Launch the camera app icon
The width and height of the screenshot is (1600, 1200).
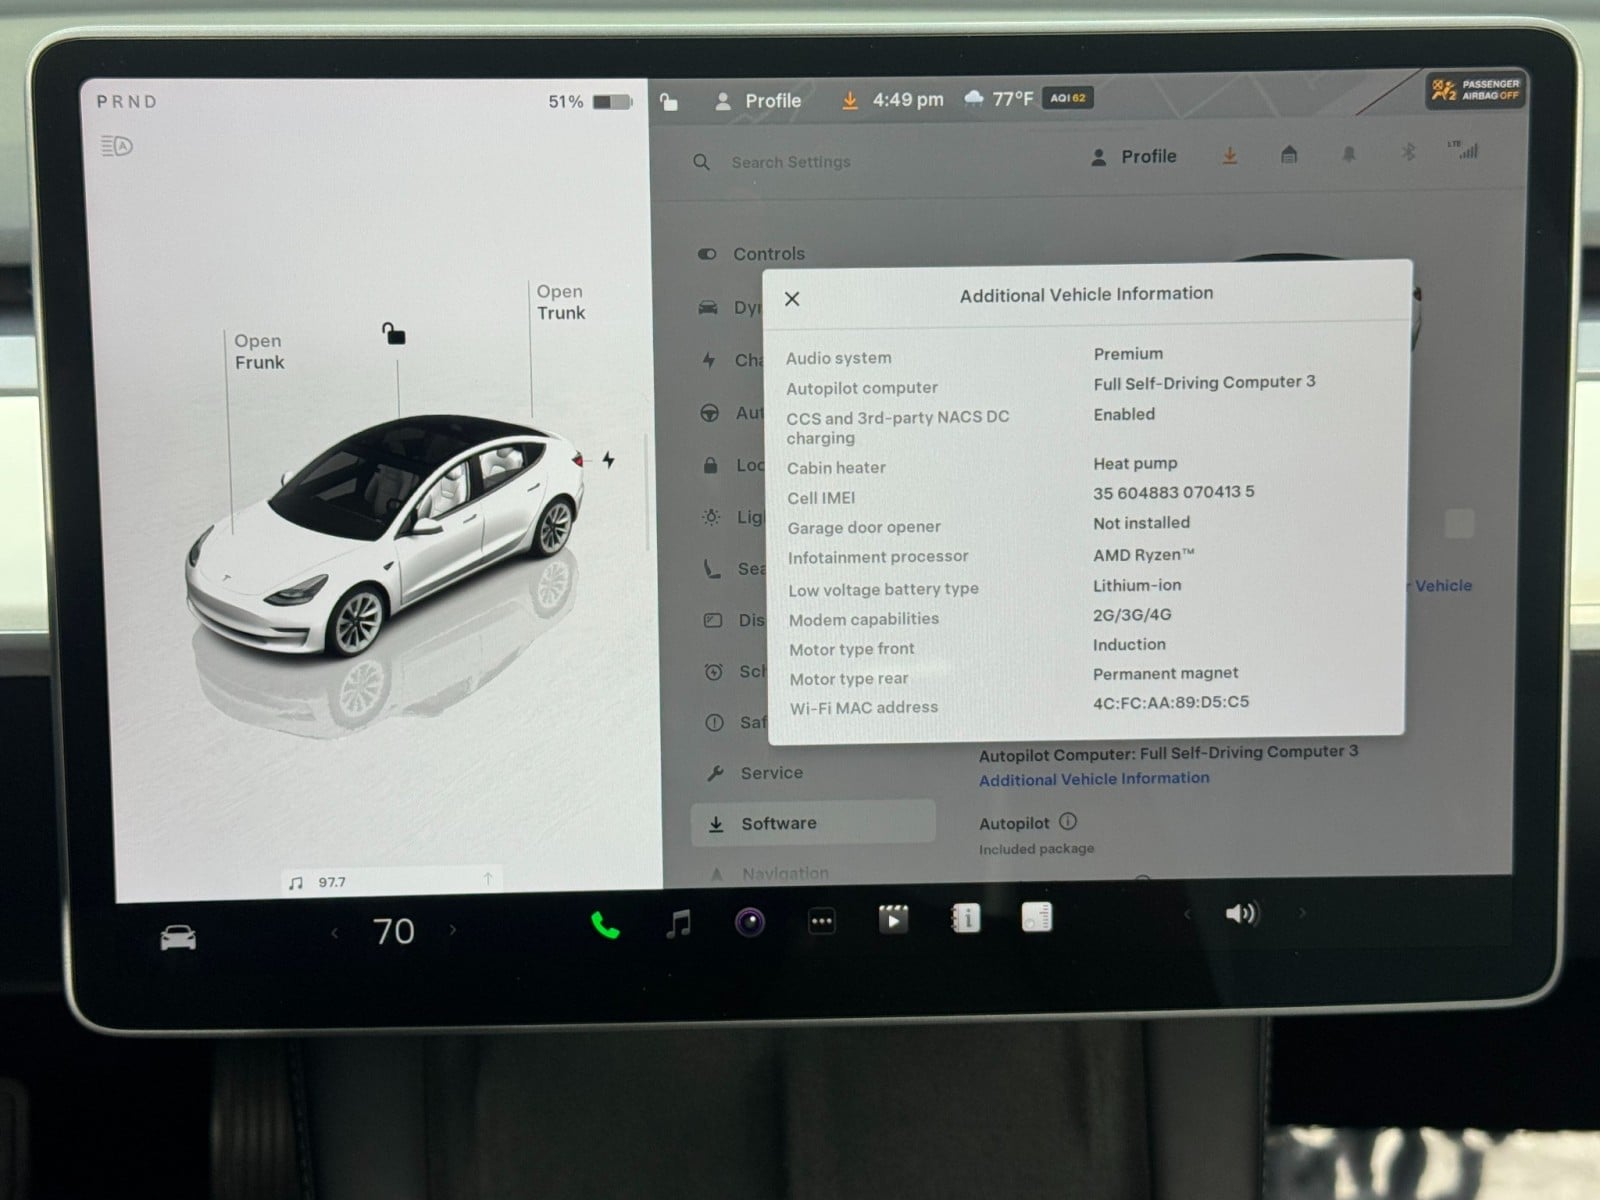tap(750, 922)
